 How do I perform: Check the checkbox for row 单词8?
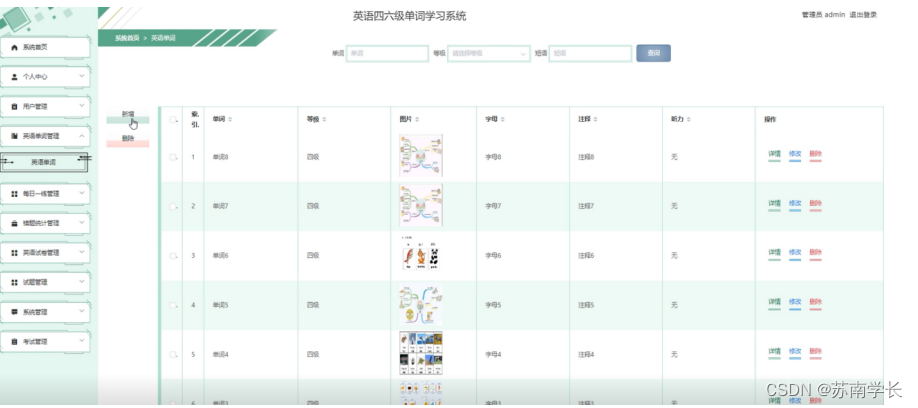pyautogui.click(x=173, y=157)
